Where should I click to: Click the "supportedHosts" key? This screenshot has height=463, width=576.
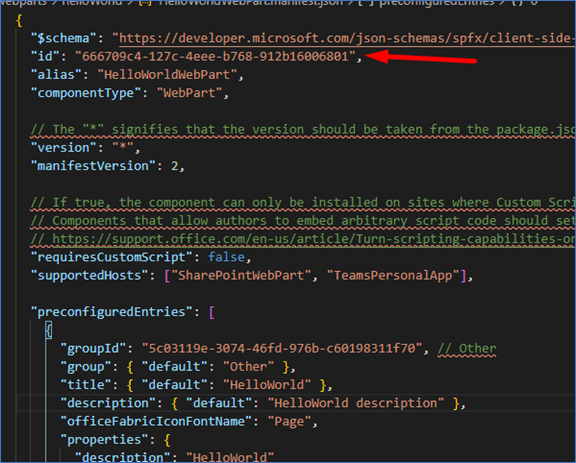pyautogui.click(x=90, y=276)
